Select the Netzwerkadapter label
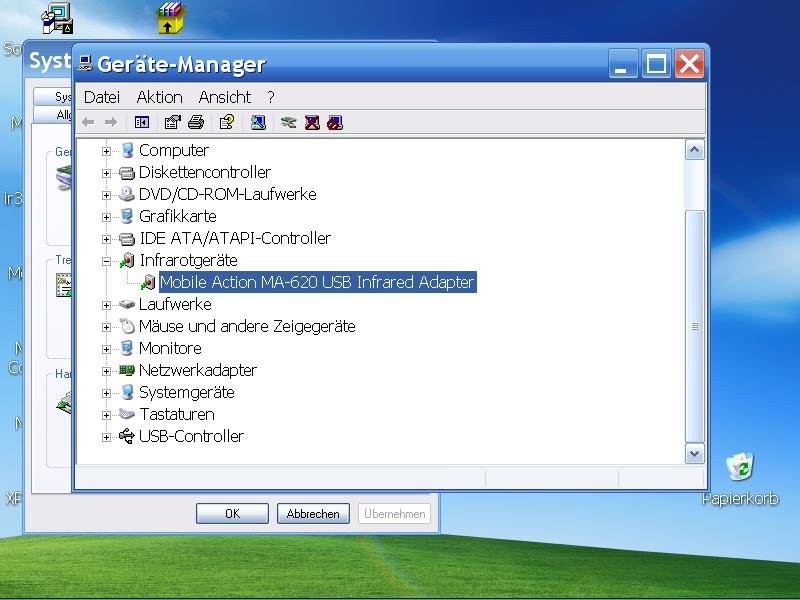 pos(198,370)
